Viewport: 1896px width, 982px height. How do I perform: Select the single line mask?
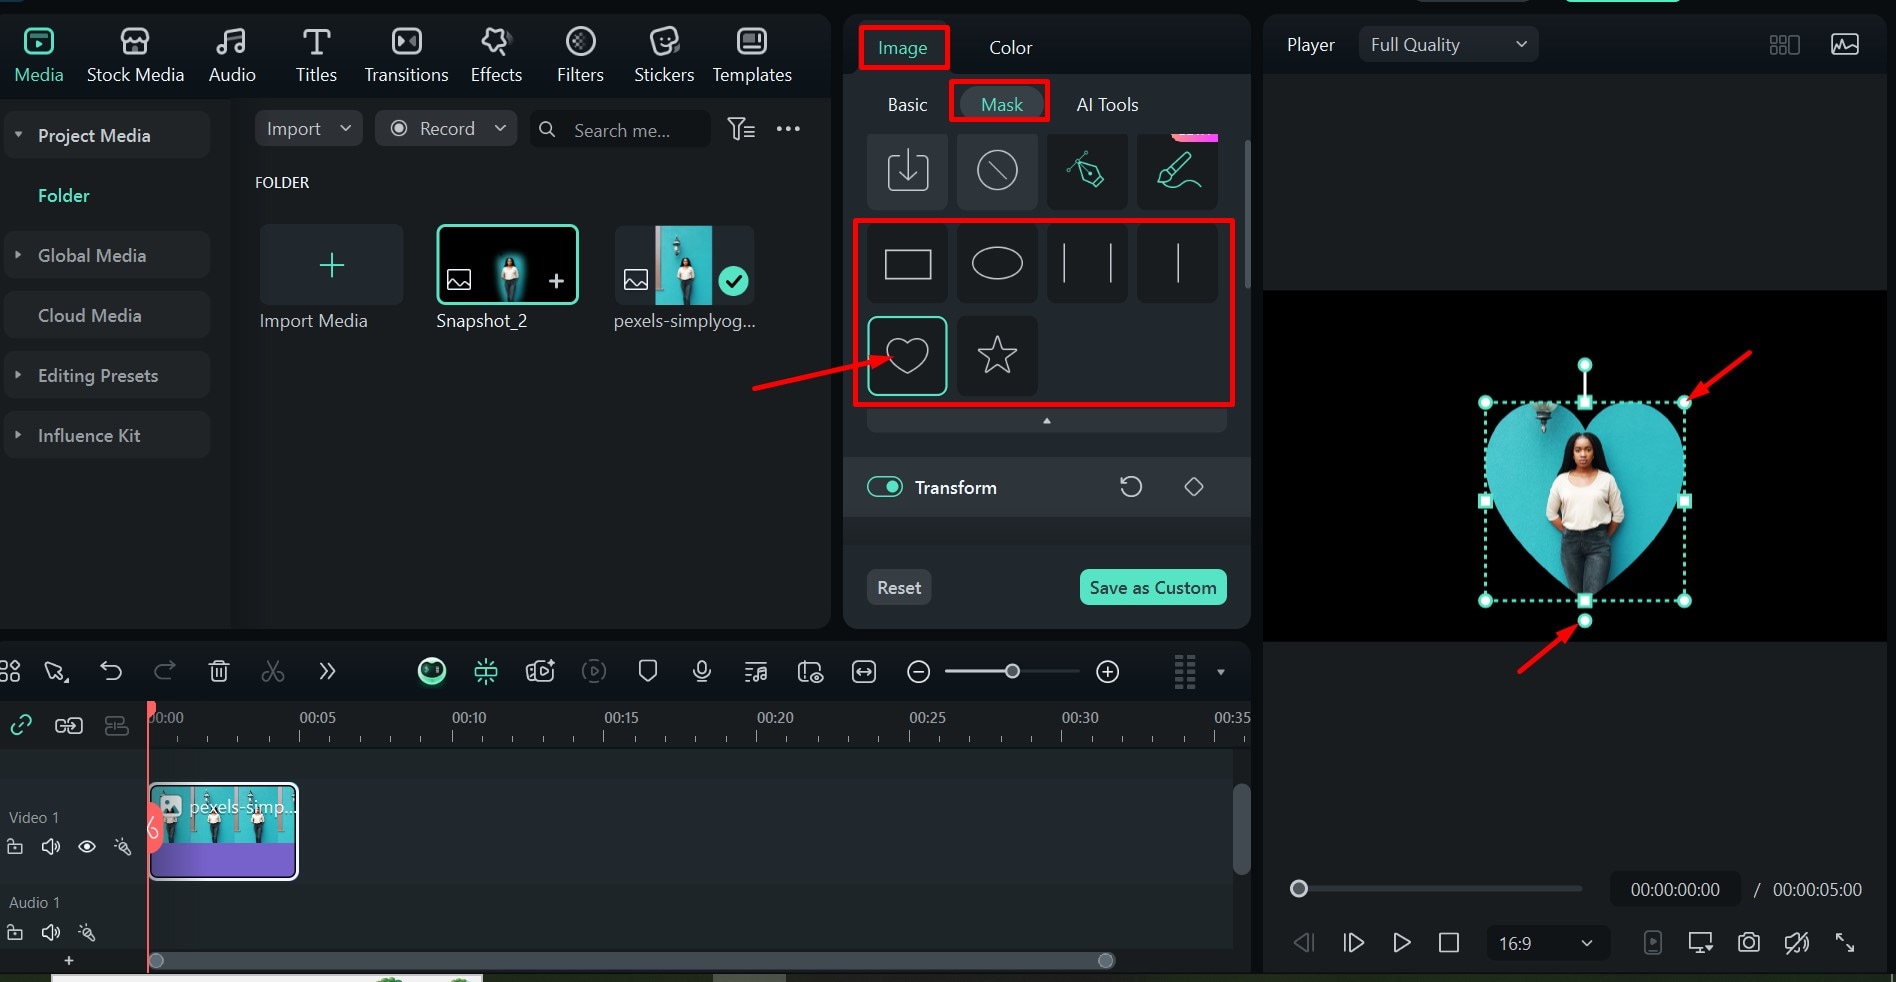[1178, 264]
